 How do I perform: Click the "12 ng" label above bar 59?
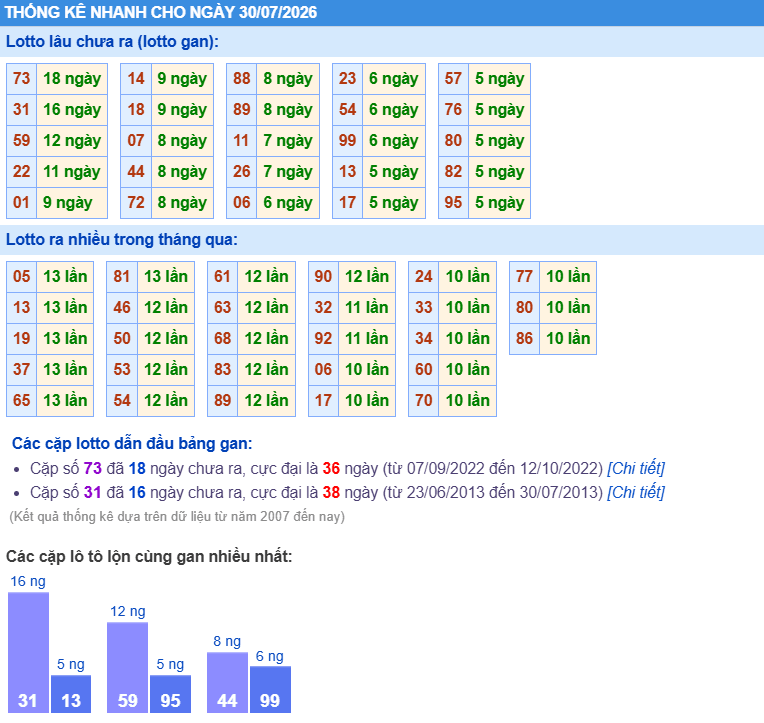pos(128,612)
